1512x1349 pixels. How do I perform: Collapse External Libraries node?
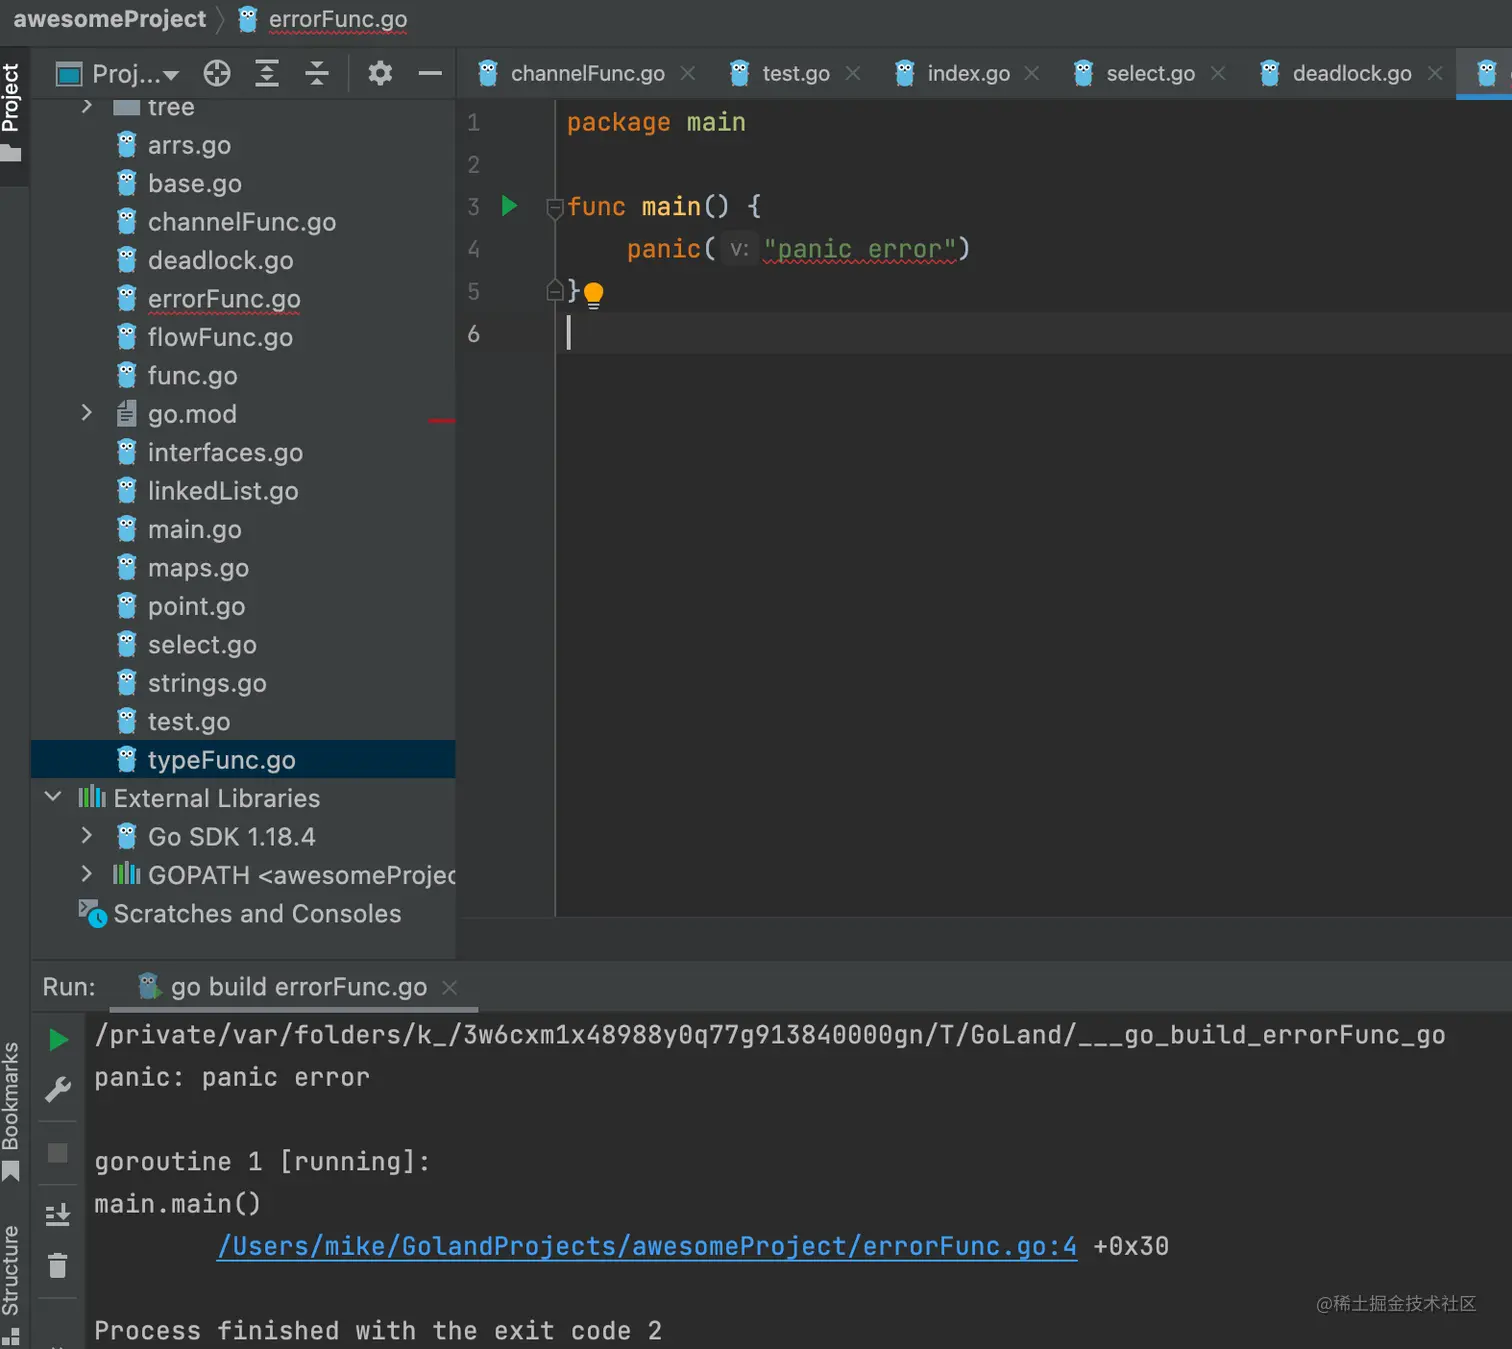53,797
